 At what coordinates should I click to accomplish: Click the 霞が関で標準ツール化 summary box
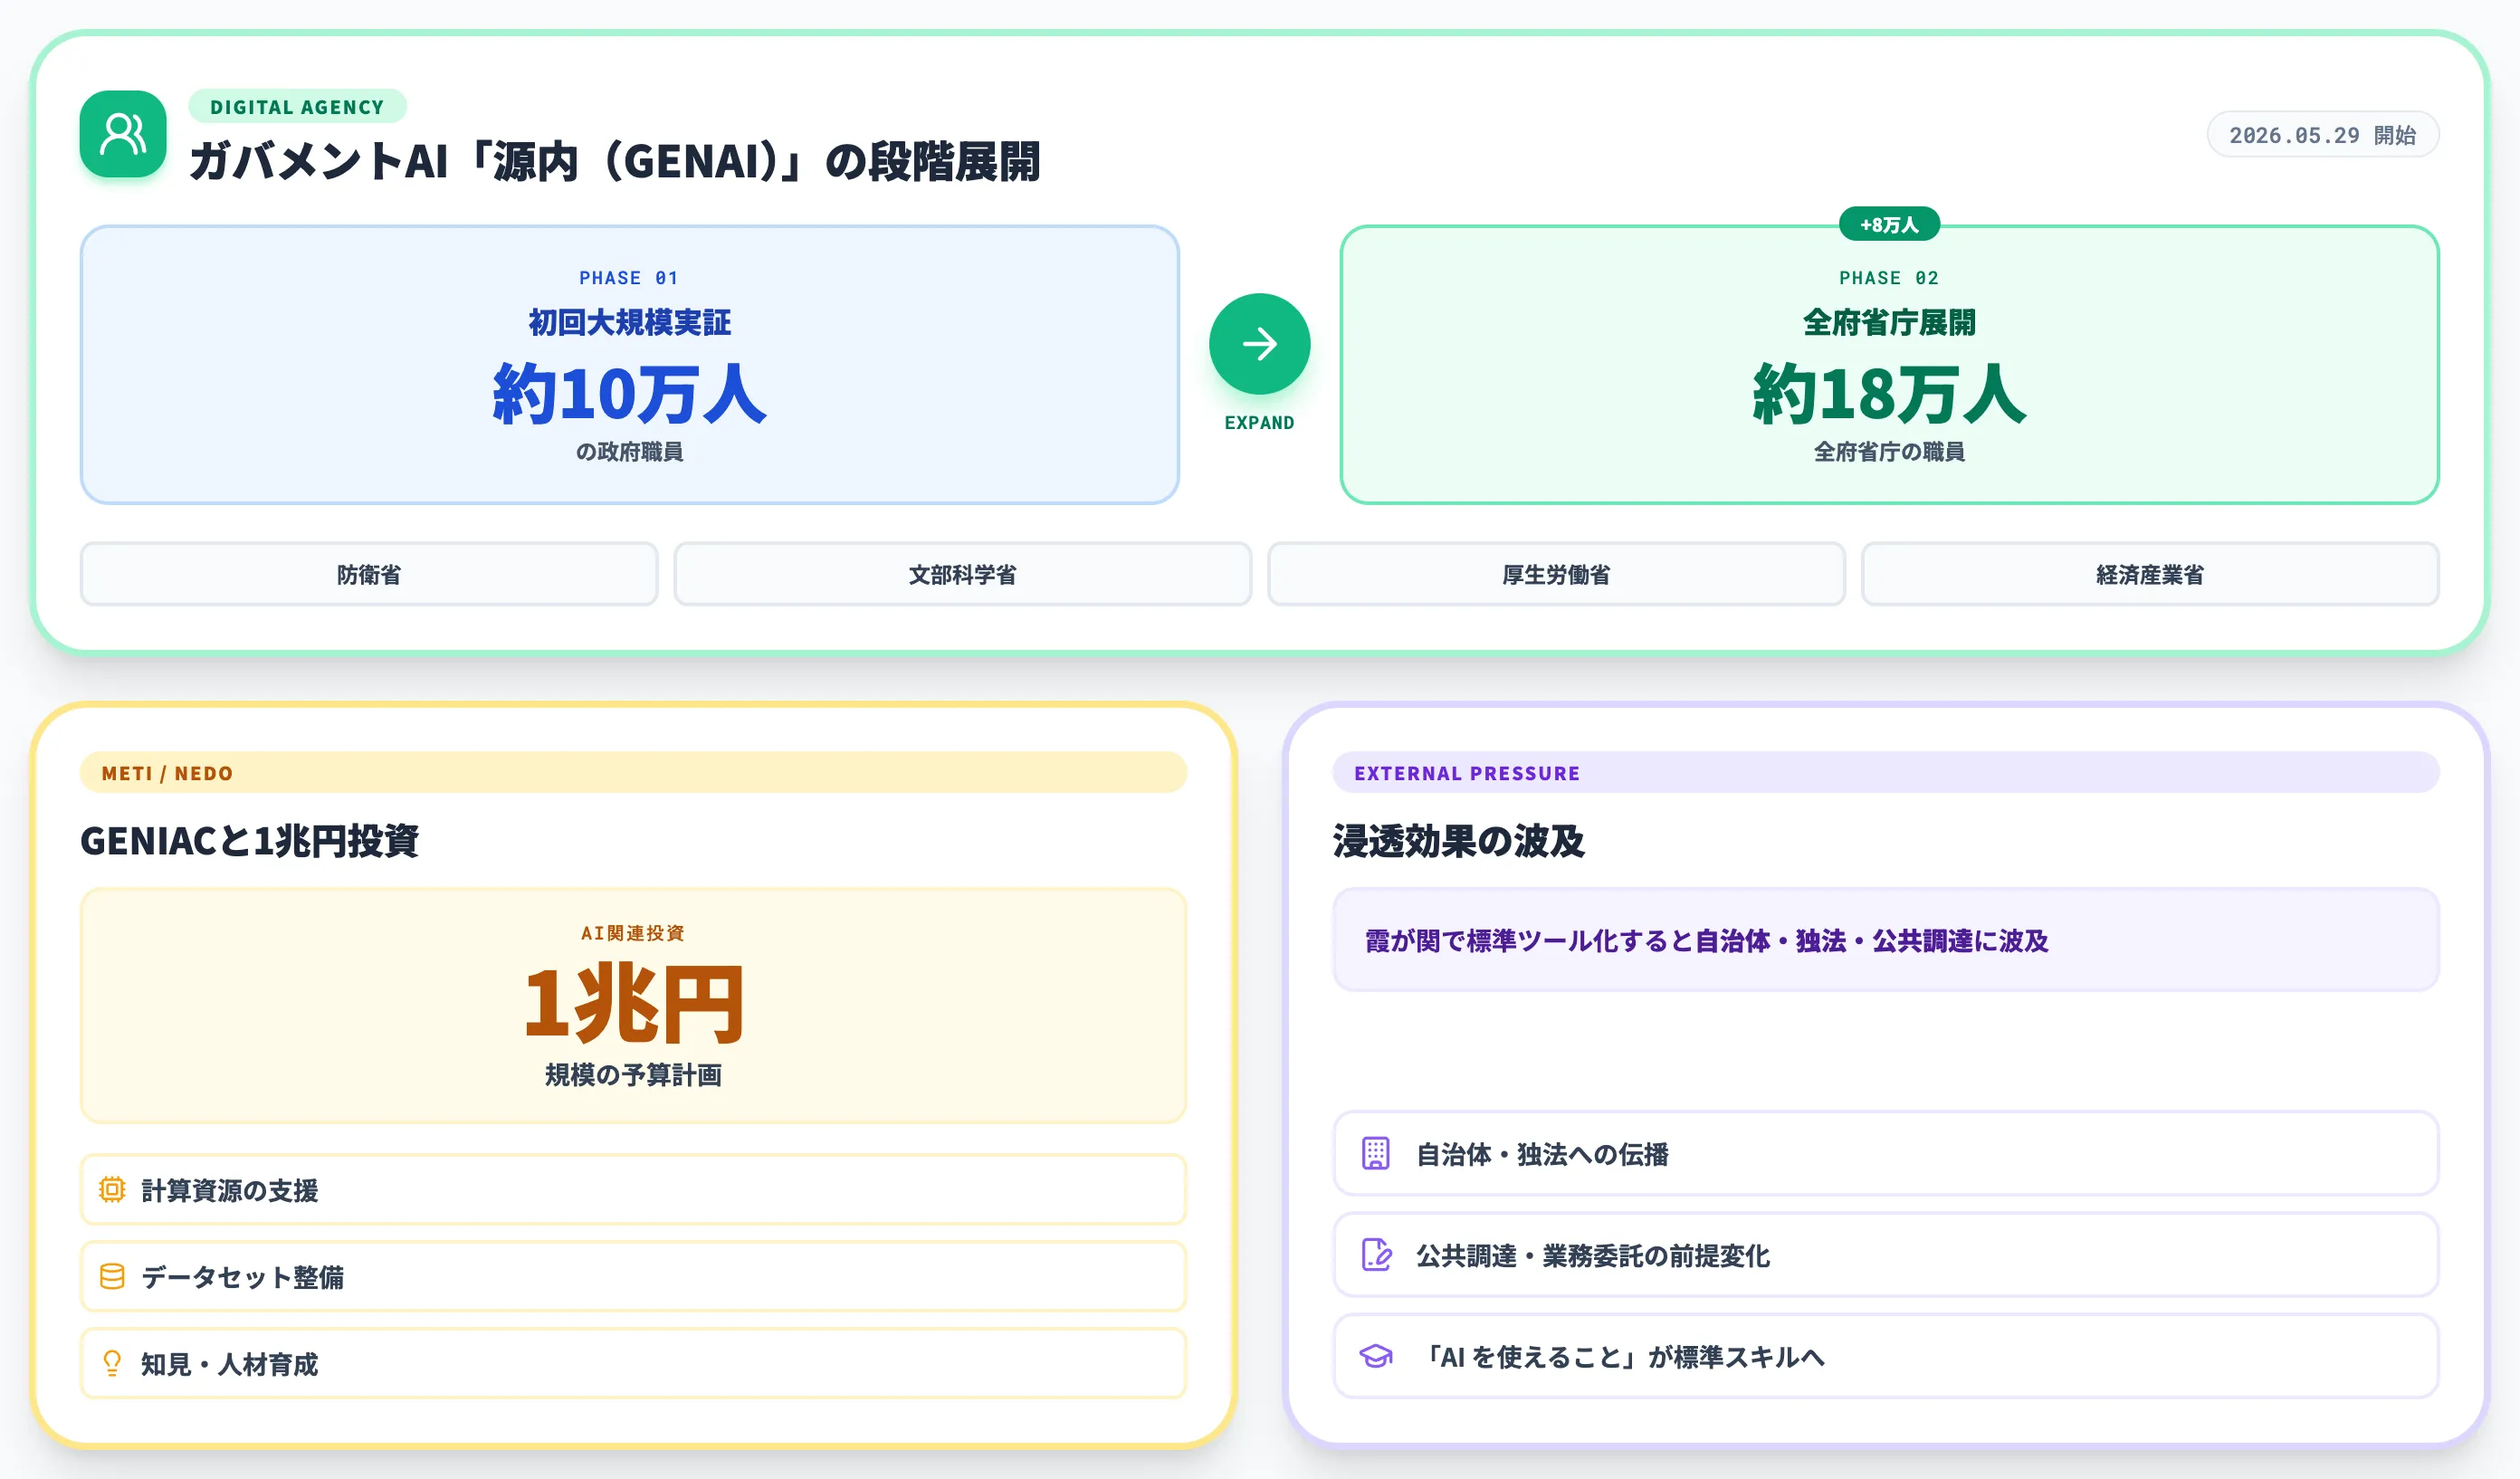(x=1886, y=940)
